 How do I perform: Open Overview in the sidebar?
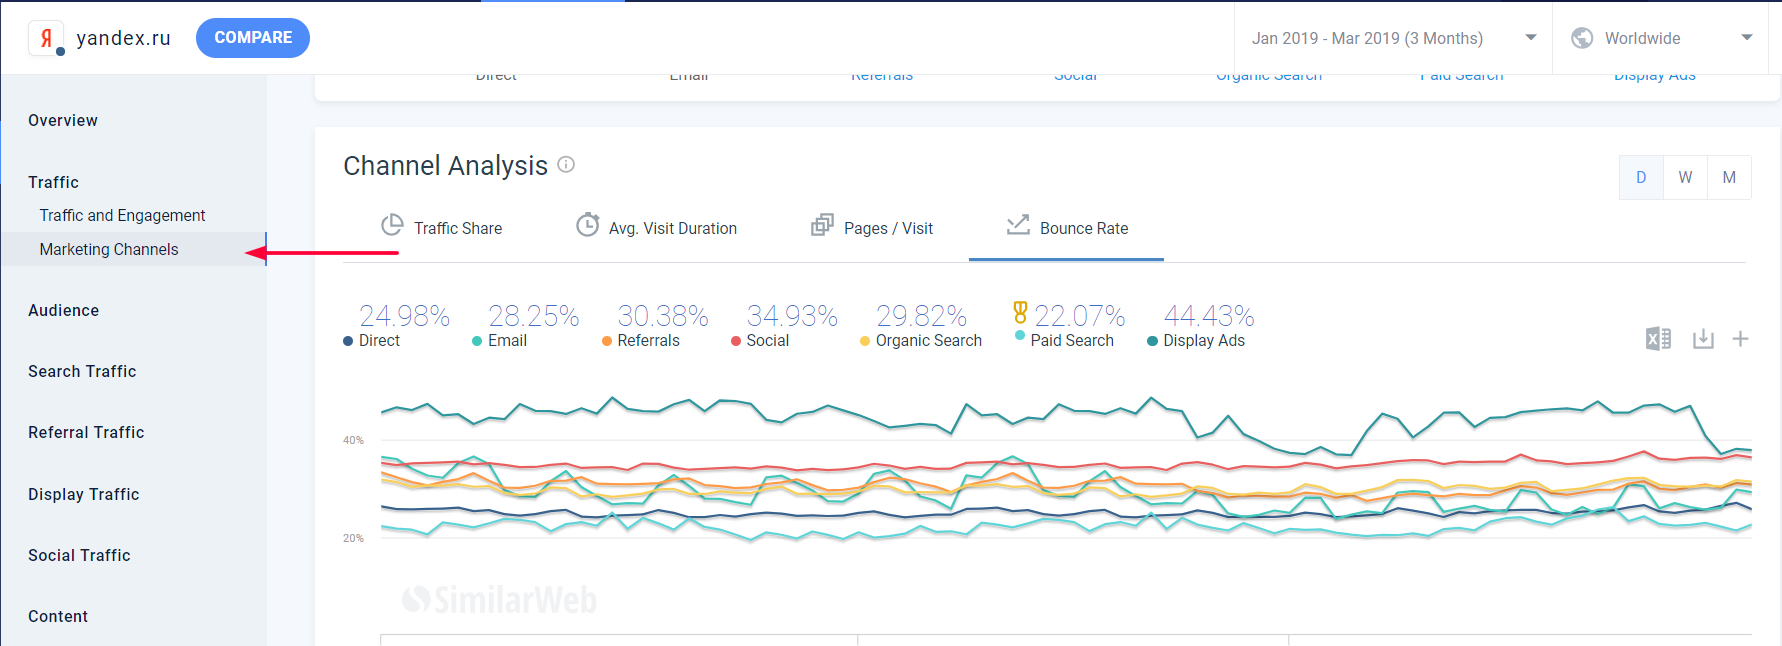click(63, 121)
